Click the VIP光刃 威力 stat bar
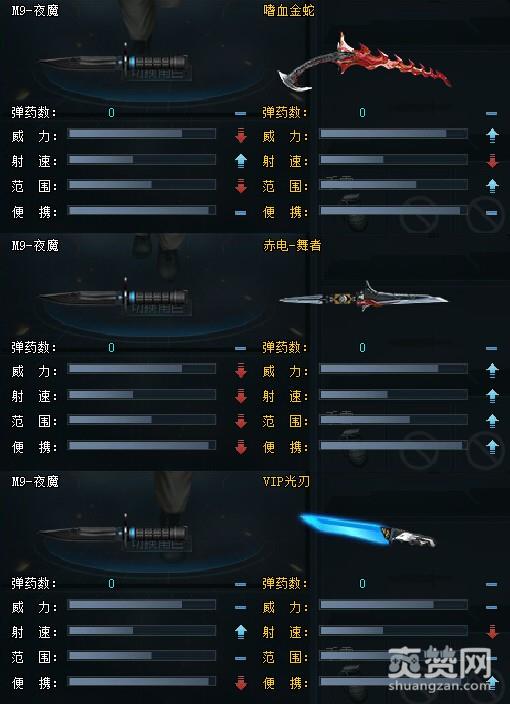This screenshot has width=510, height=704. (393, 605)
